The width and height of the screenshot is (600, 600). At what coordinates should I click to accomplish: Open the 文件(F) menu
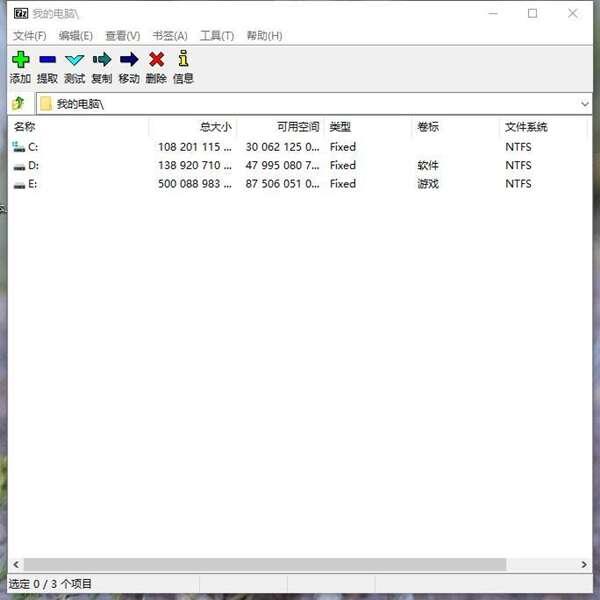click(x=29, y=36)
